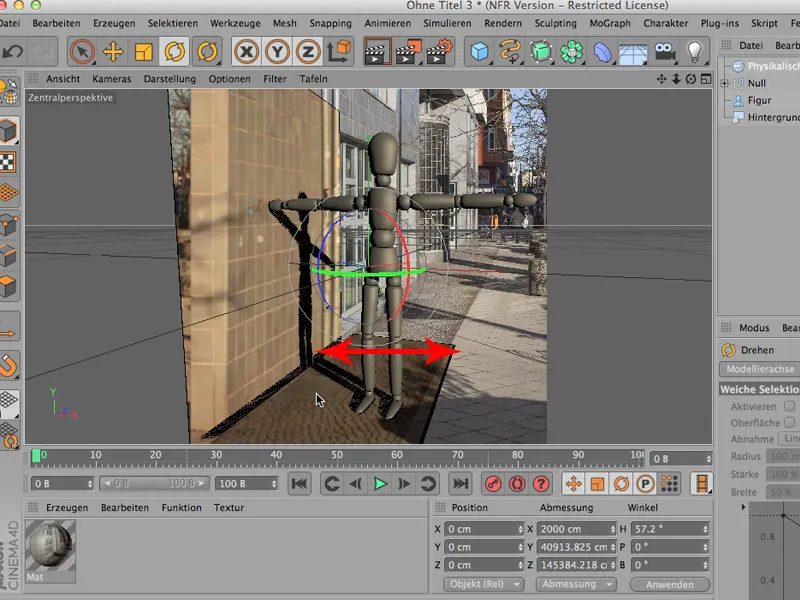Open the Render Settings gear clapperboard icon
This screenshot has height=600, width=800.
tap(439, 52)
